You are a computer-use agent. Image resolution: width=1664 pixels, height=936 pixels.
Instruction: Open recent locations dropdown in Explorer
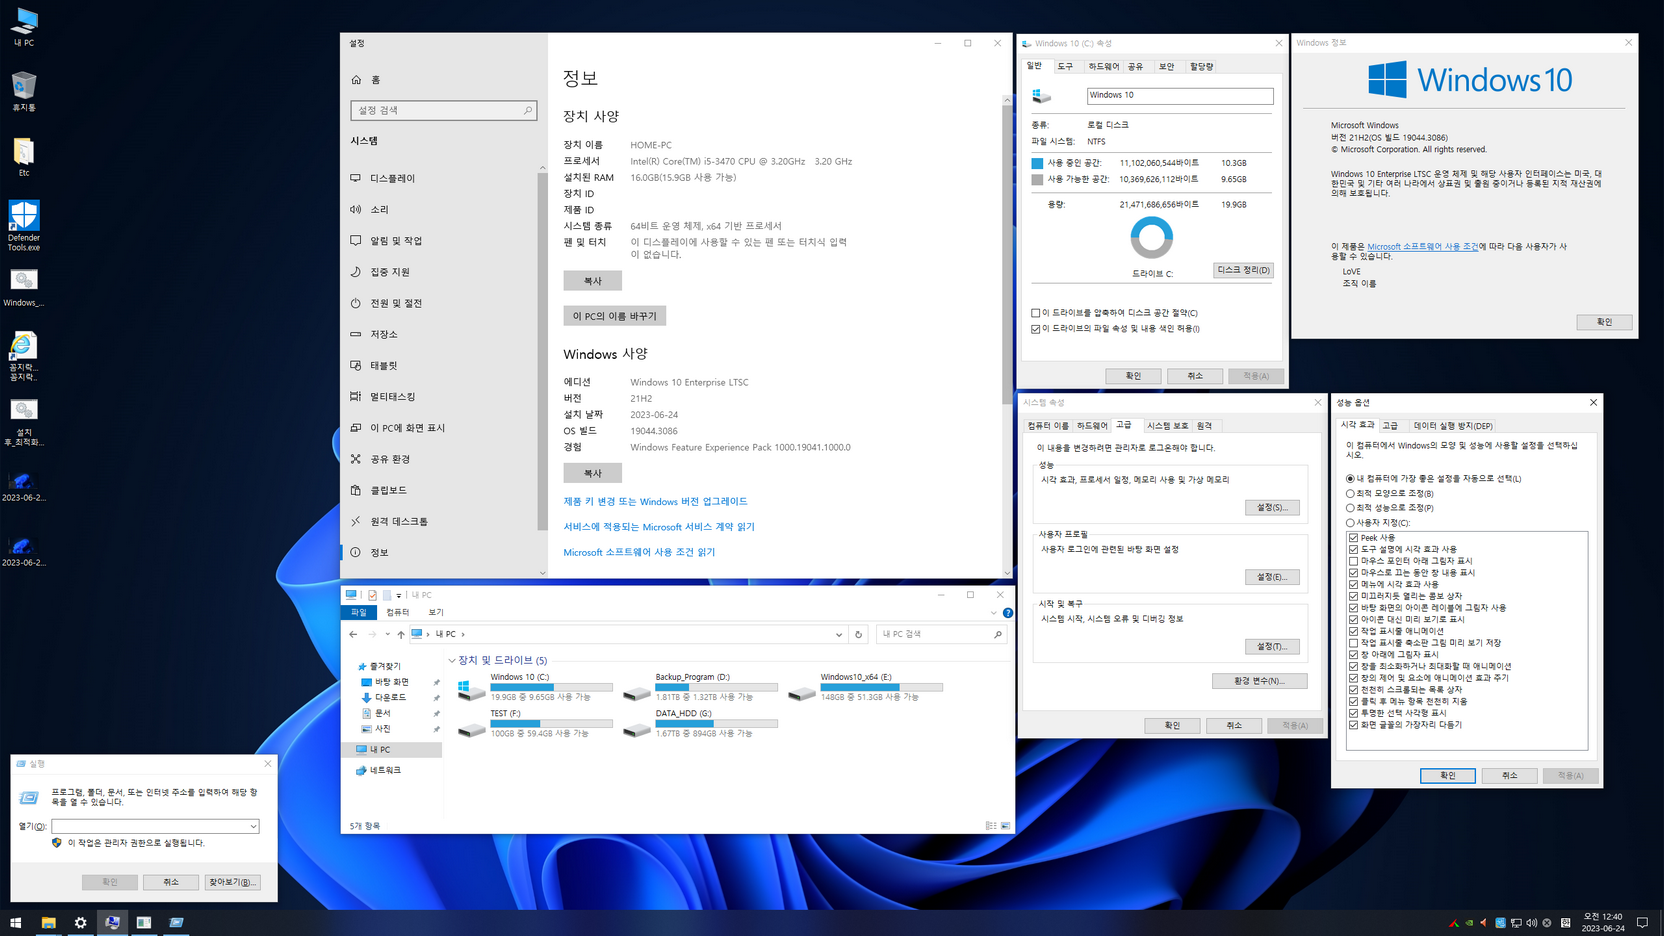[387, 634]
